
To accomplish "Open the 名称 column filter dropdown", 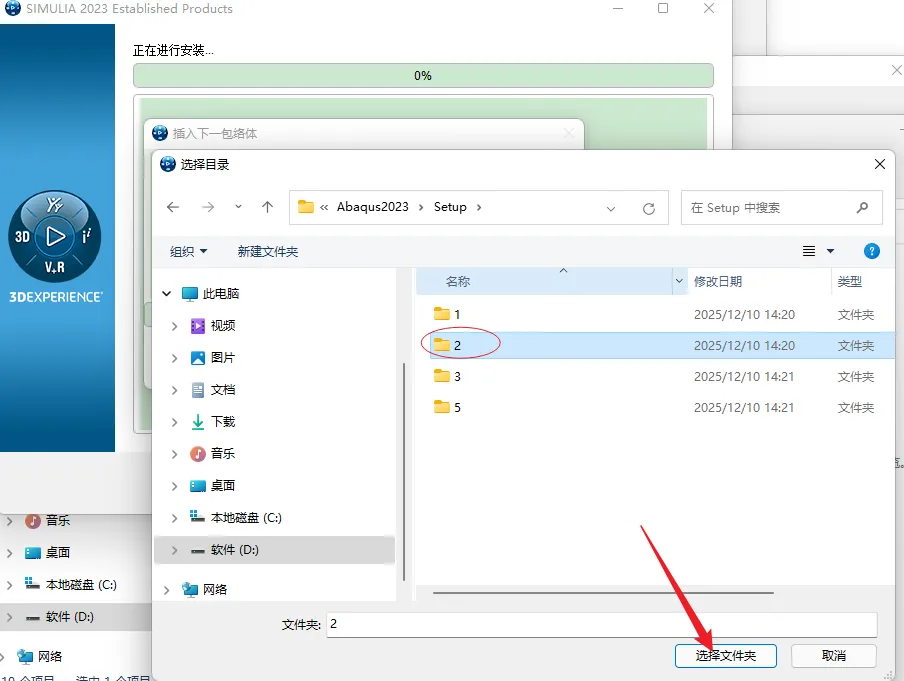I will (679, 281).
